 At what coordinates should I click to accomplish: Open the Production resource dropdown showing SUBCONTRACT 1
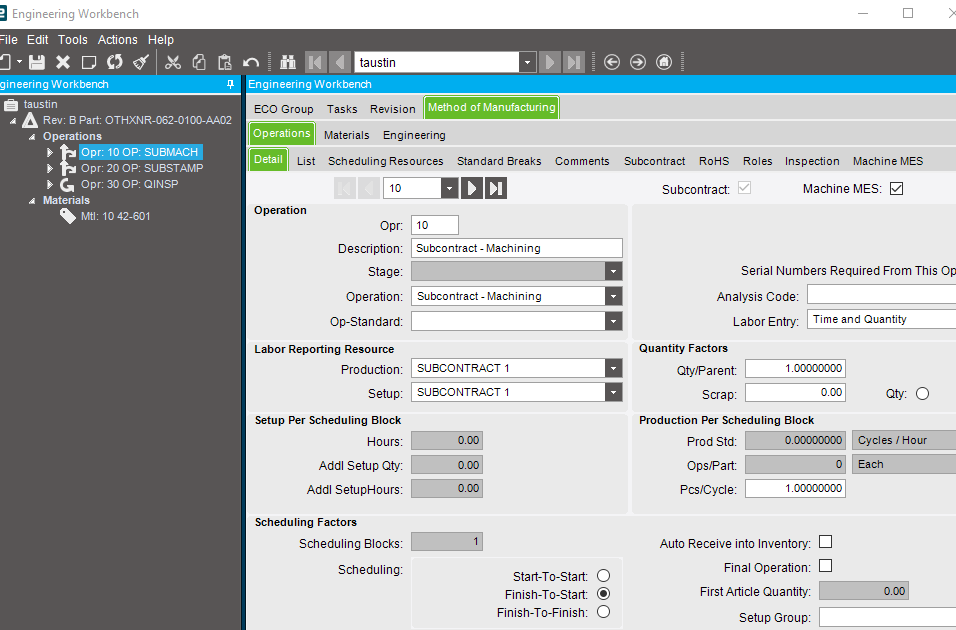click(612, 368)
